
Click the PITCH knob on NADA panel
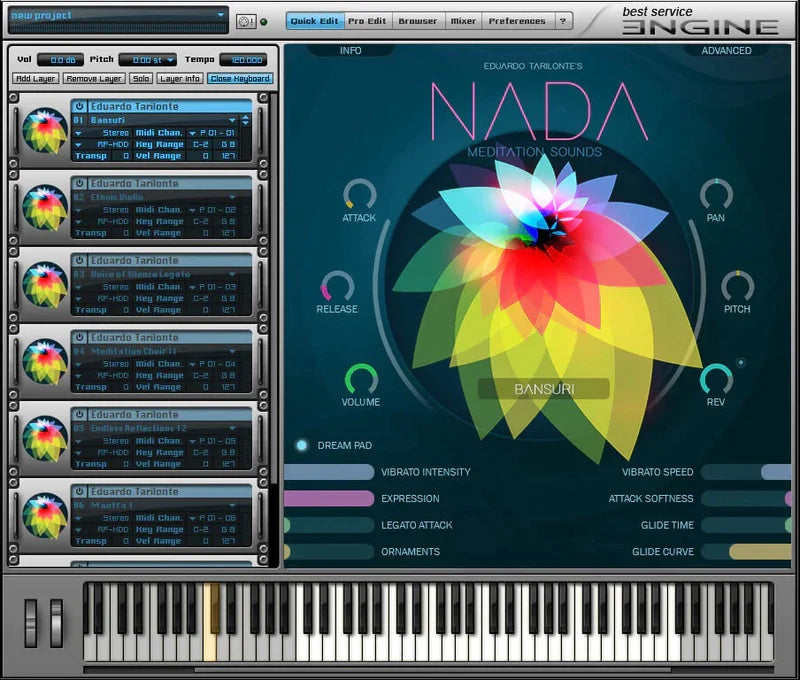737,286
